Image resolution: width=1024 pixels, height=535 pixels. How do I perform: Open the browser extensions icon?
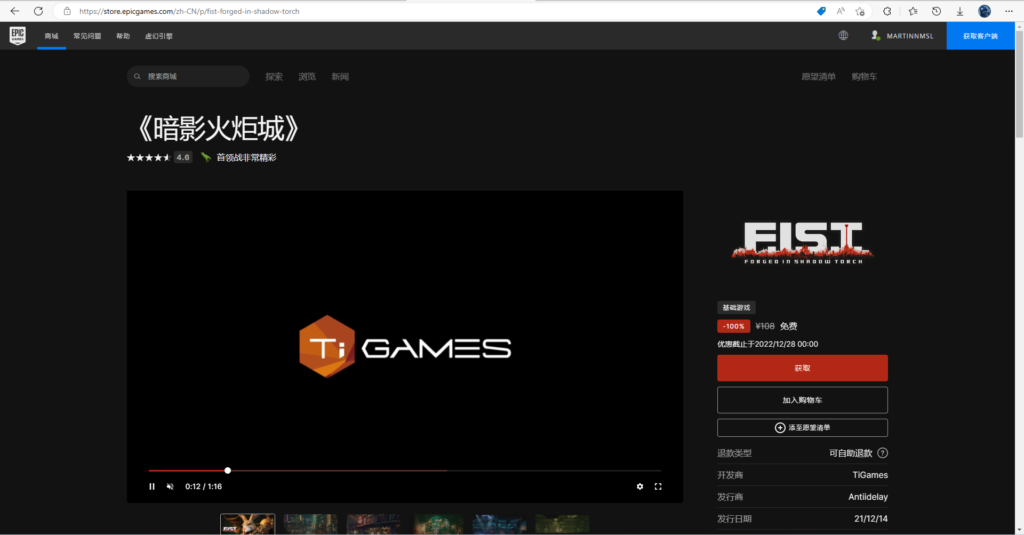pyautogui.click(x=887, y=11)
